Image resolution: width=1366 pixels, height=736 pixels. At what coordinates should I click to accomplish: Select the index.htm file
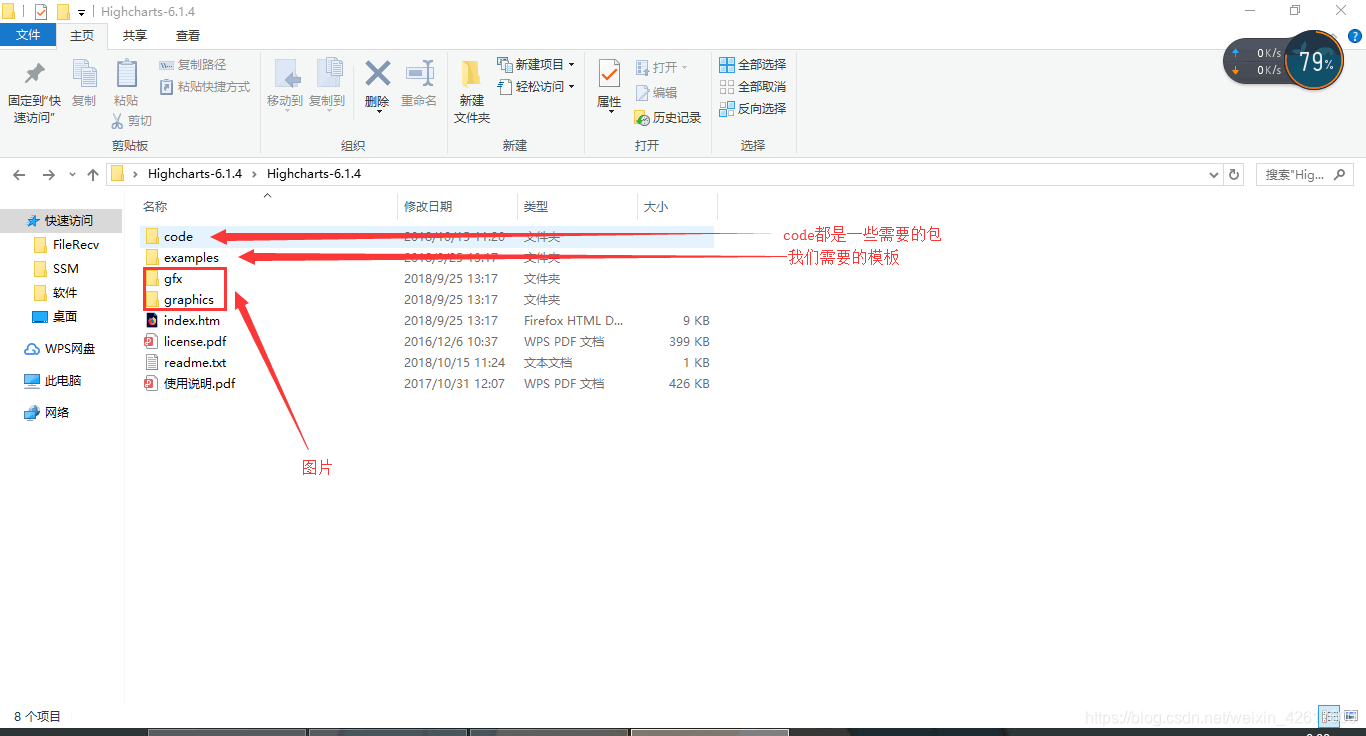click(x=192, y=321)
